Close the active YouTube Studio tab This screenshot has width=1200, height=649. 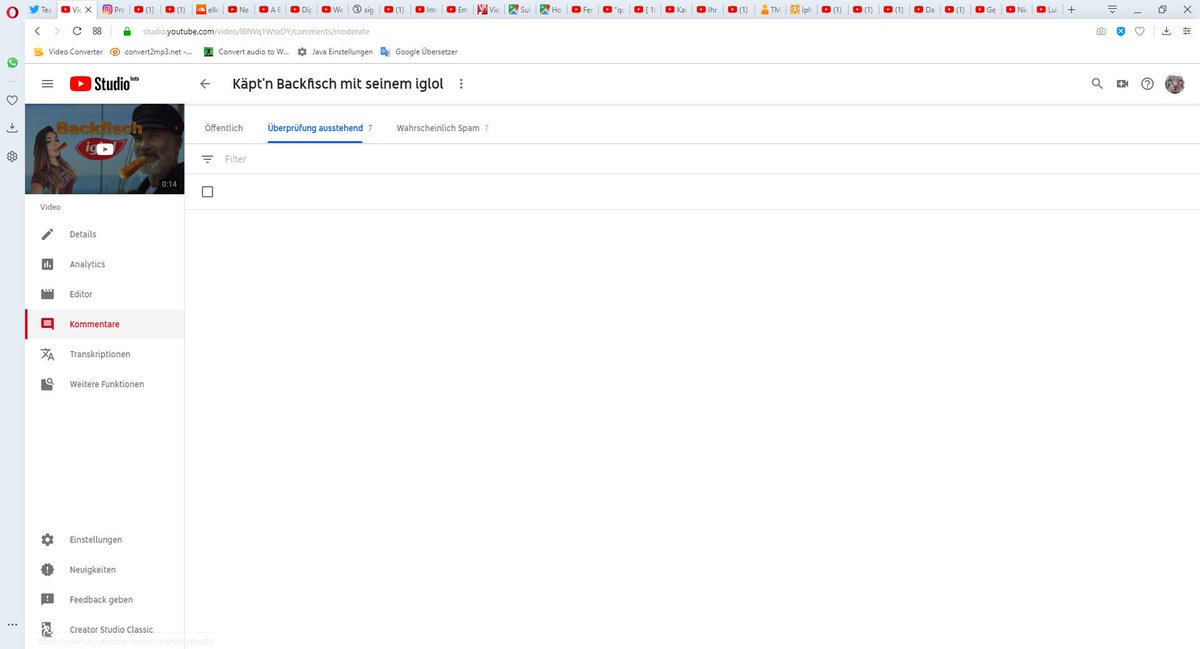tap(87, 9)
